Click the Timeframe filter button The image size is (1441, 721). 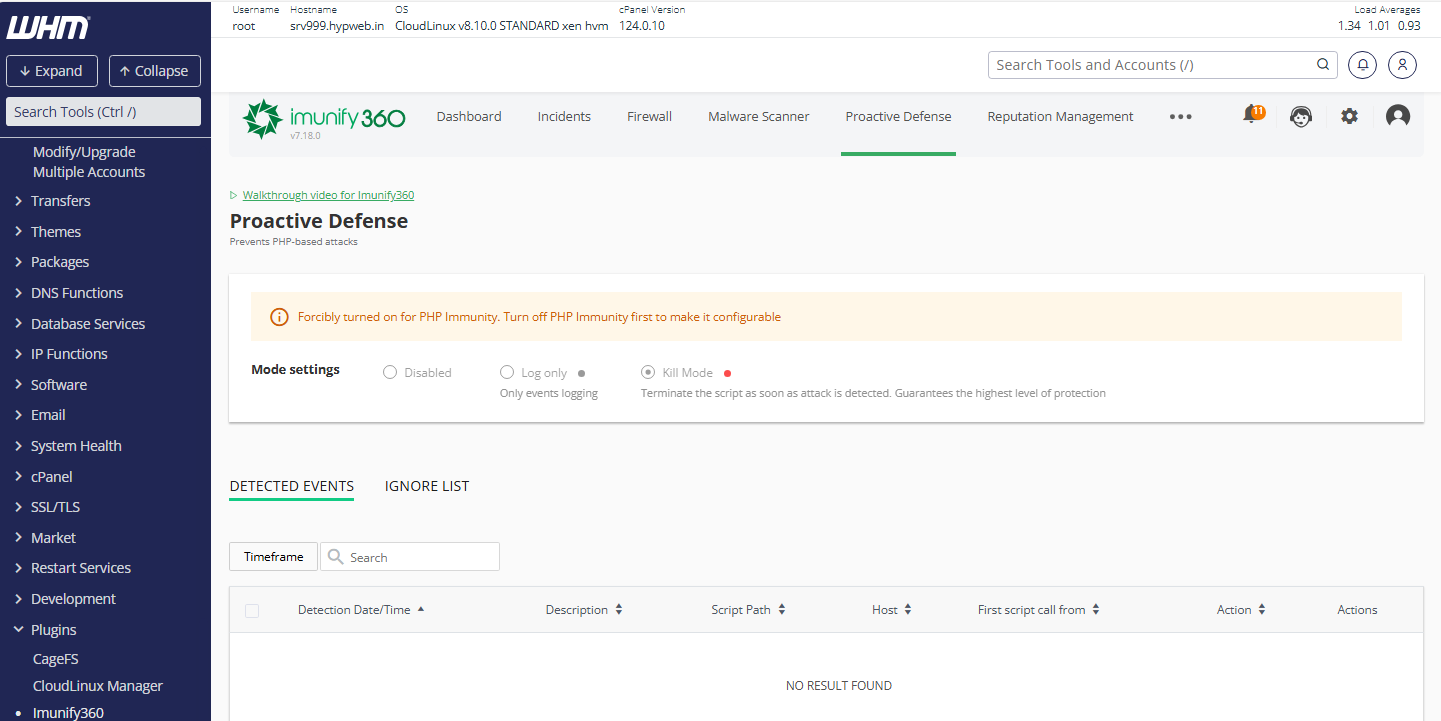click(x=272, y=556)
